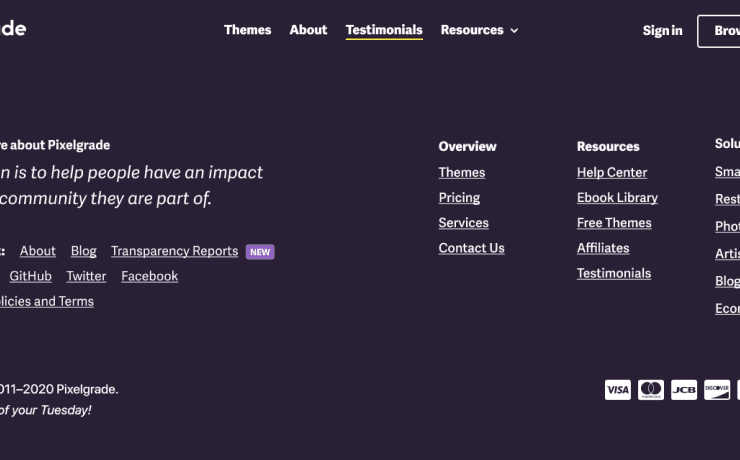Expand the Resources dropdown in the navbar
740x460 pixels.
point(479,30)
